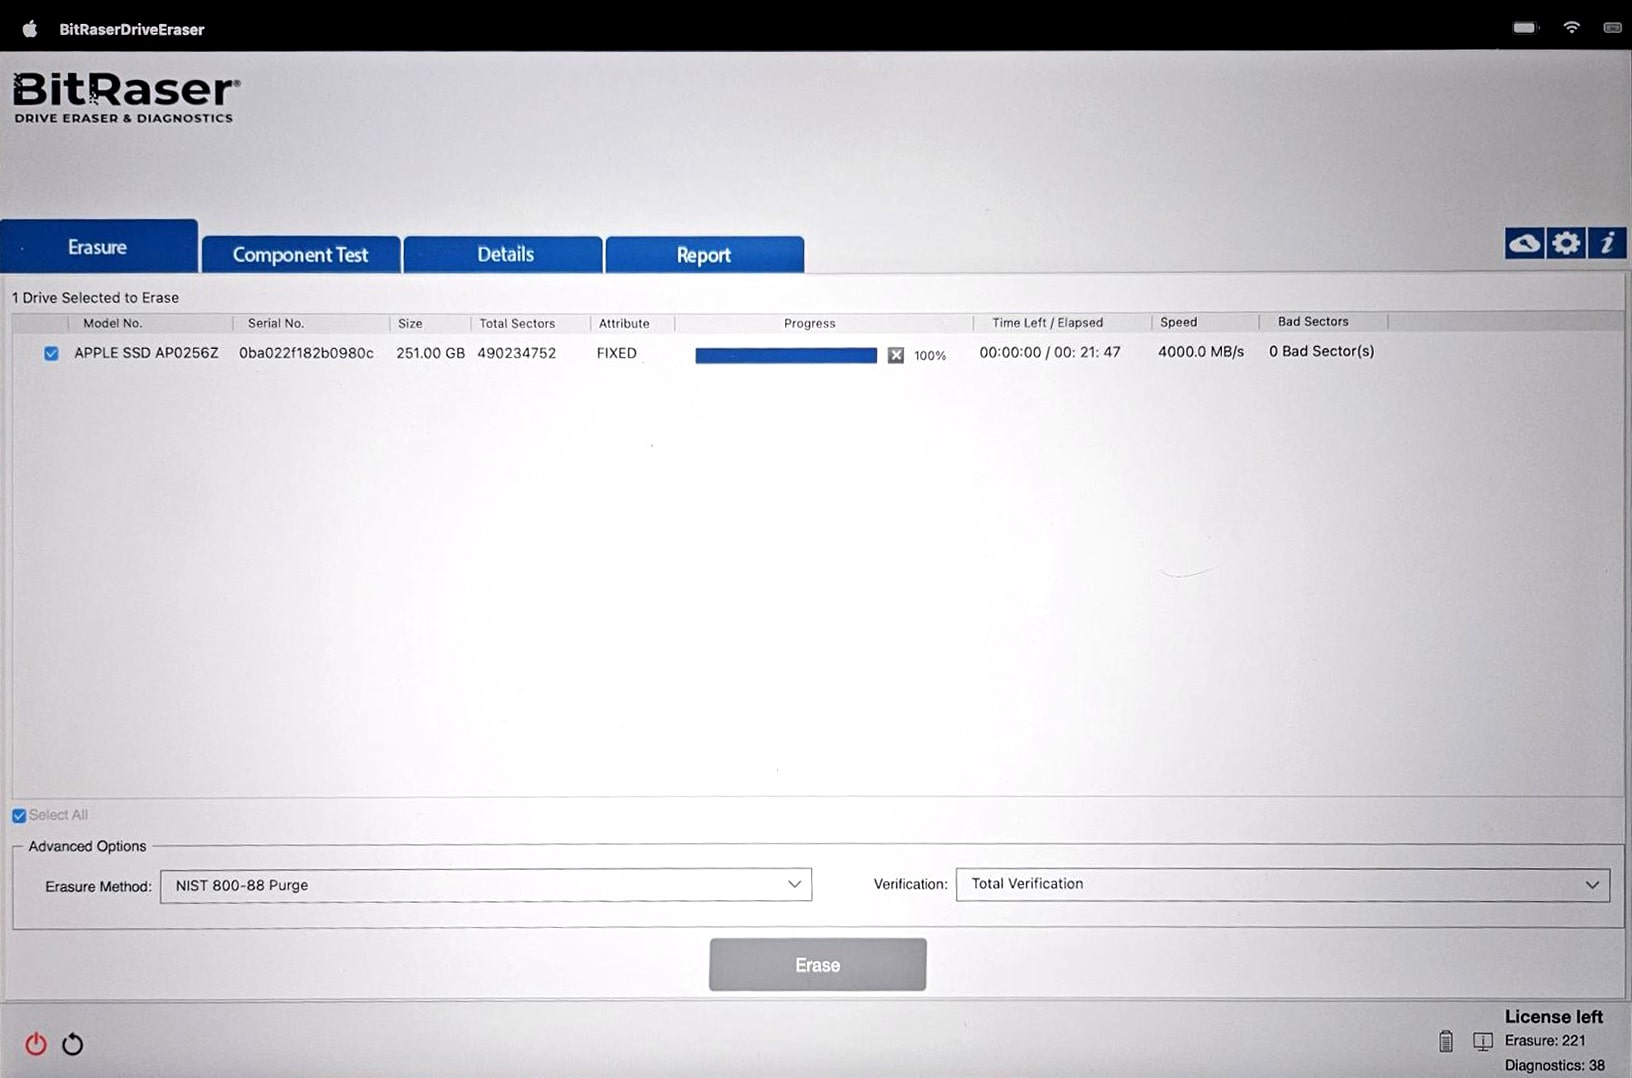The width and height of the screenshot is (1632, 1078).
Task: Click the License left heading
Action: click(x=1553, y=1017)
